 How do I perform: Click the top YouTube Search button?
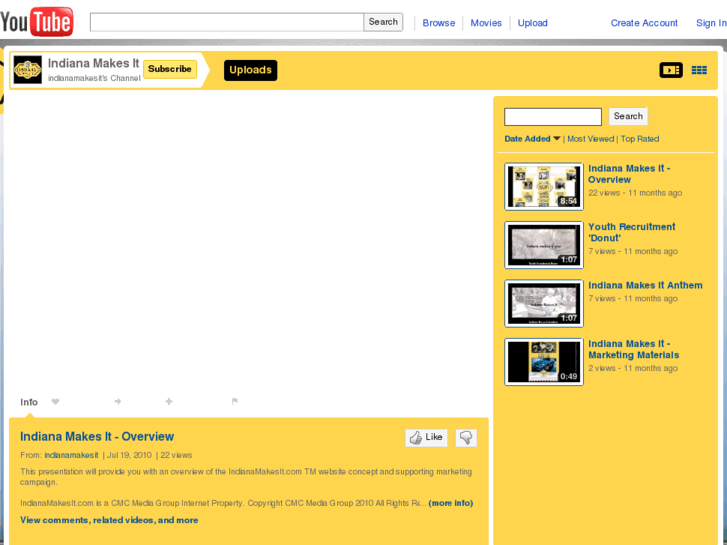point(383,22)
